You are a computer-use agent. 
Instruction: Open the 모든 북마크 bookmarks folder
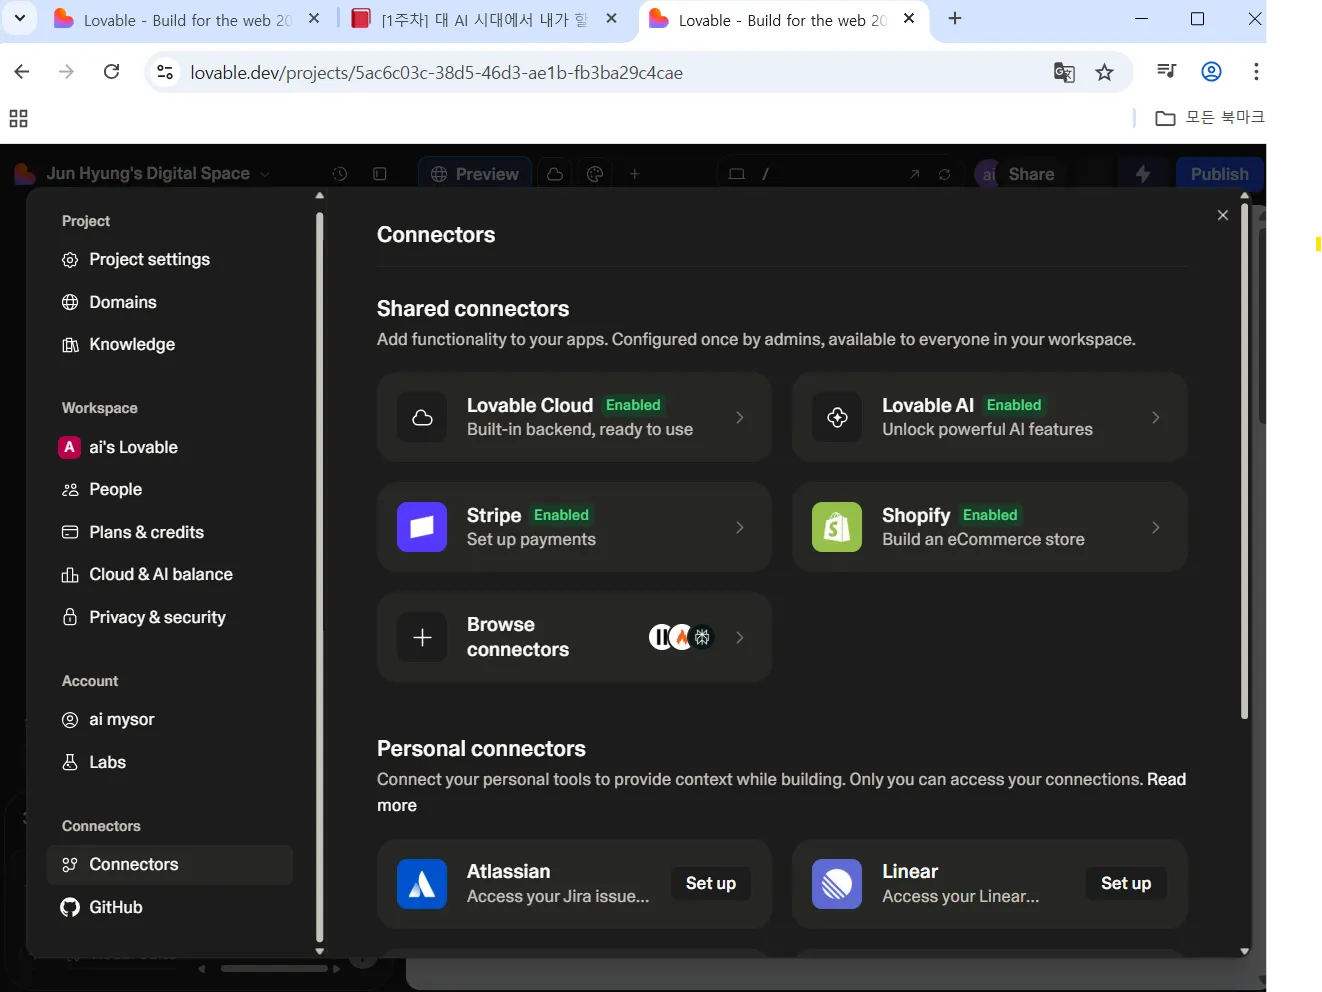[1209, 118]
